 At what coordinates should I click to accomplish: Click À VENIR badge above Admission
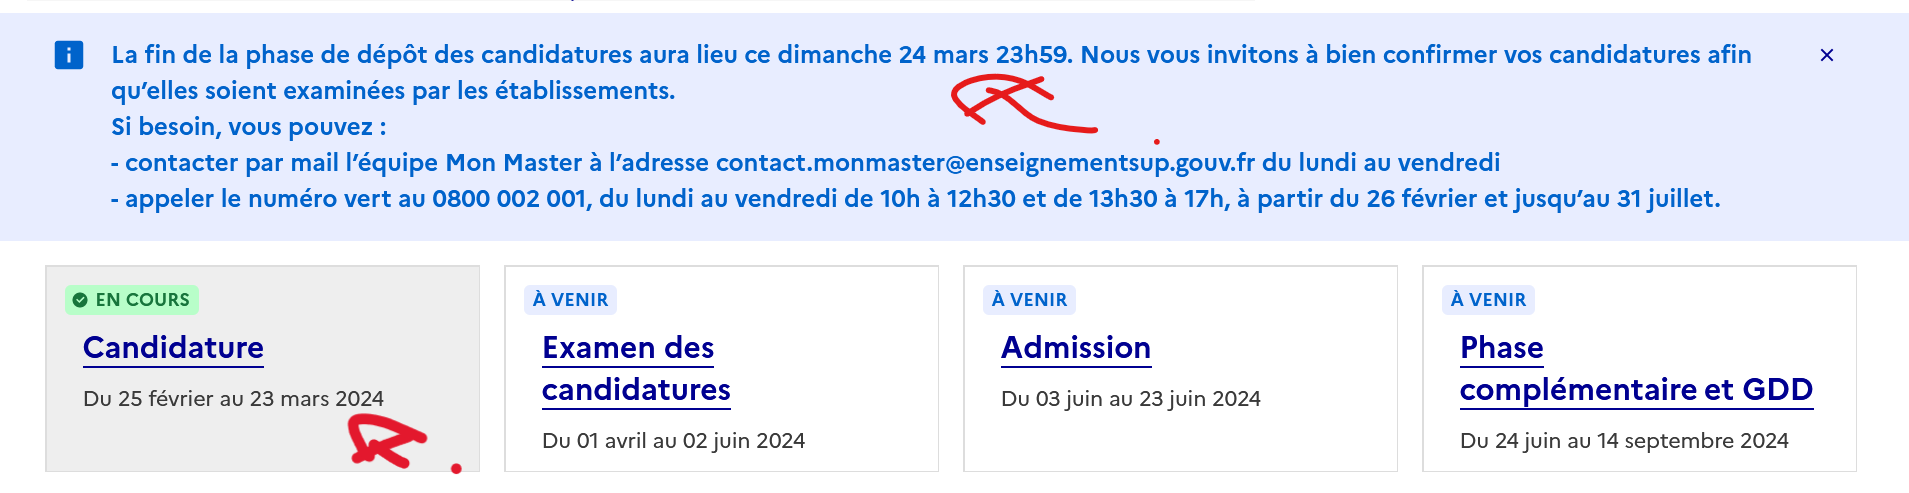pos(1029,300)
